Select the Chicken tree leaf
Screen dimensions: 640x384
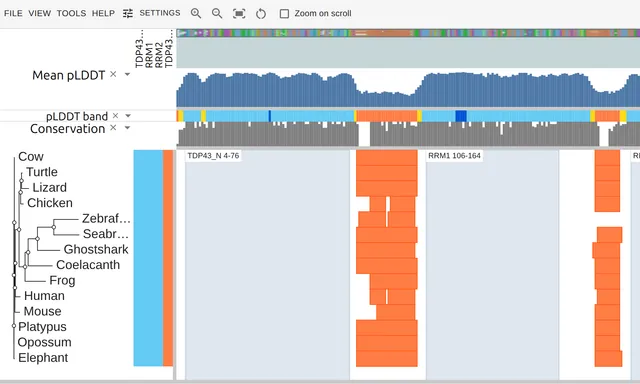click(50, 203)
